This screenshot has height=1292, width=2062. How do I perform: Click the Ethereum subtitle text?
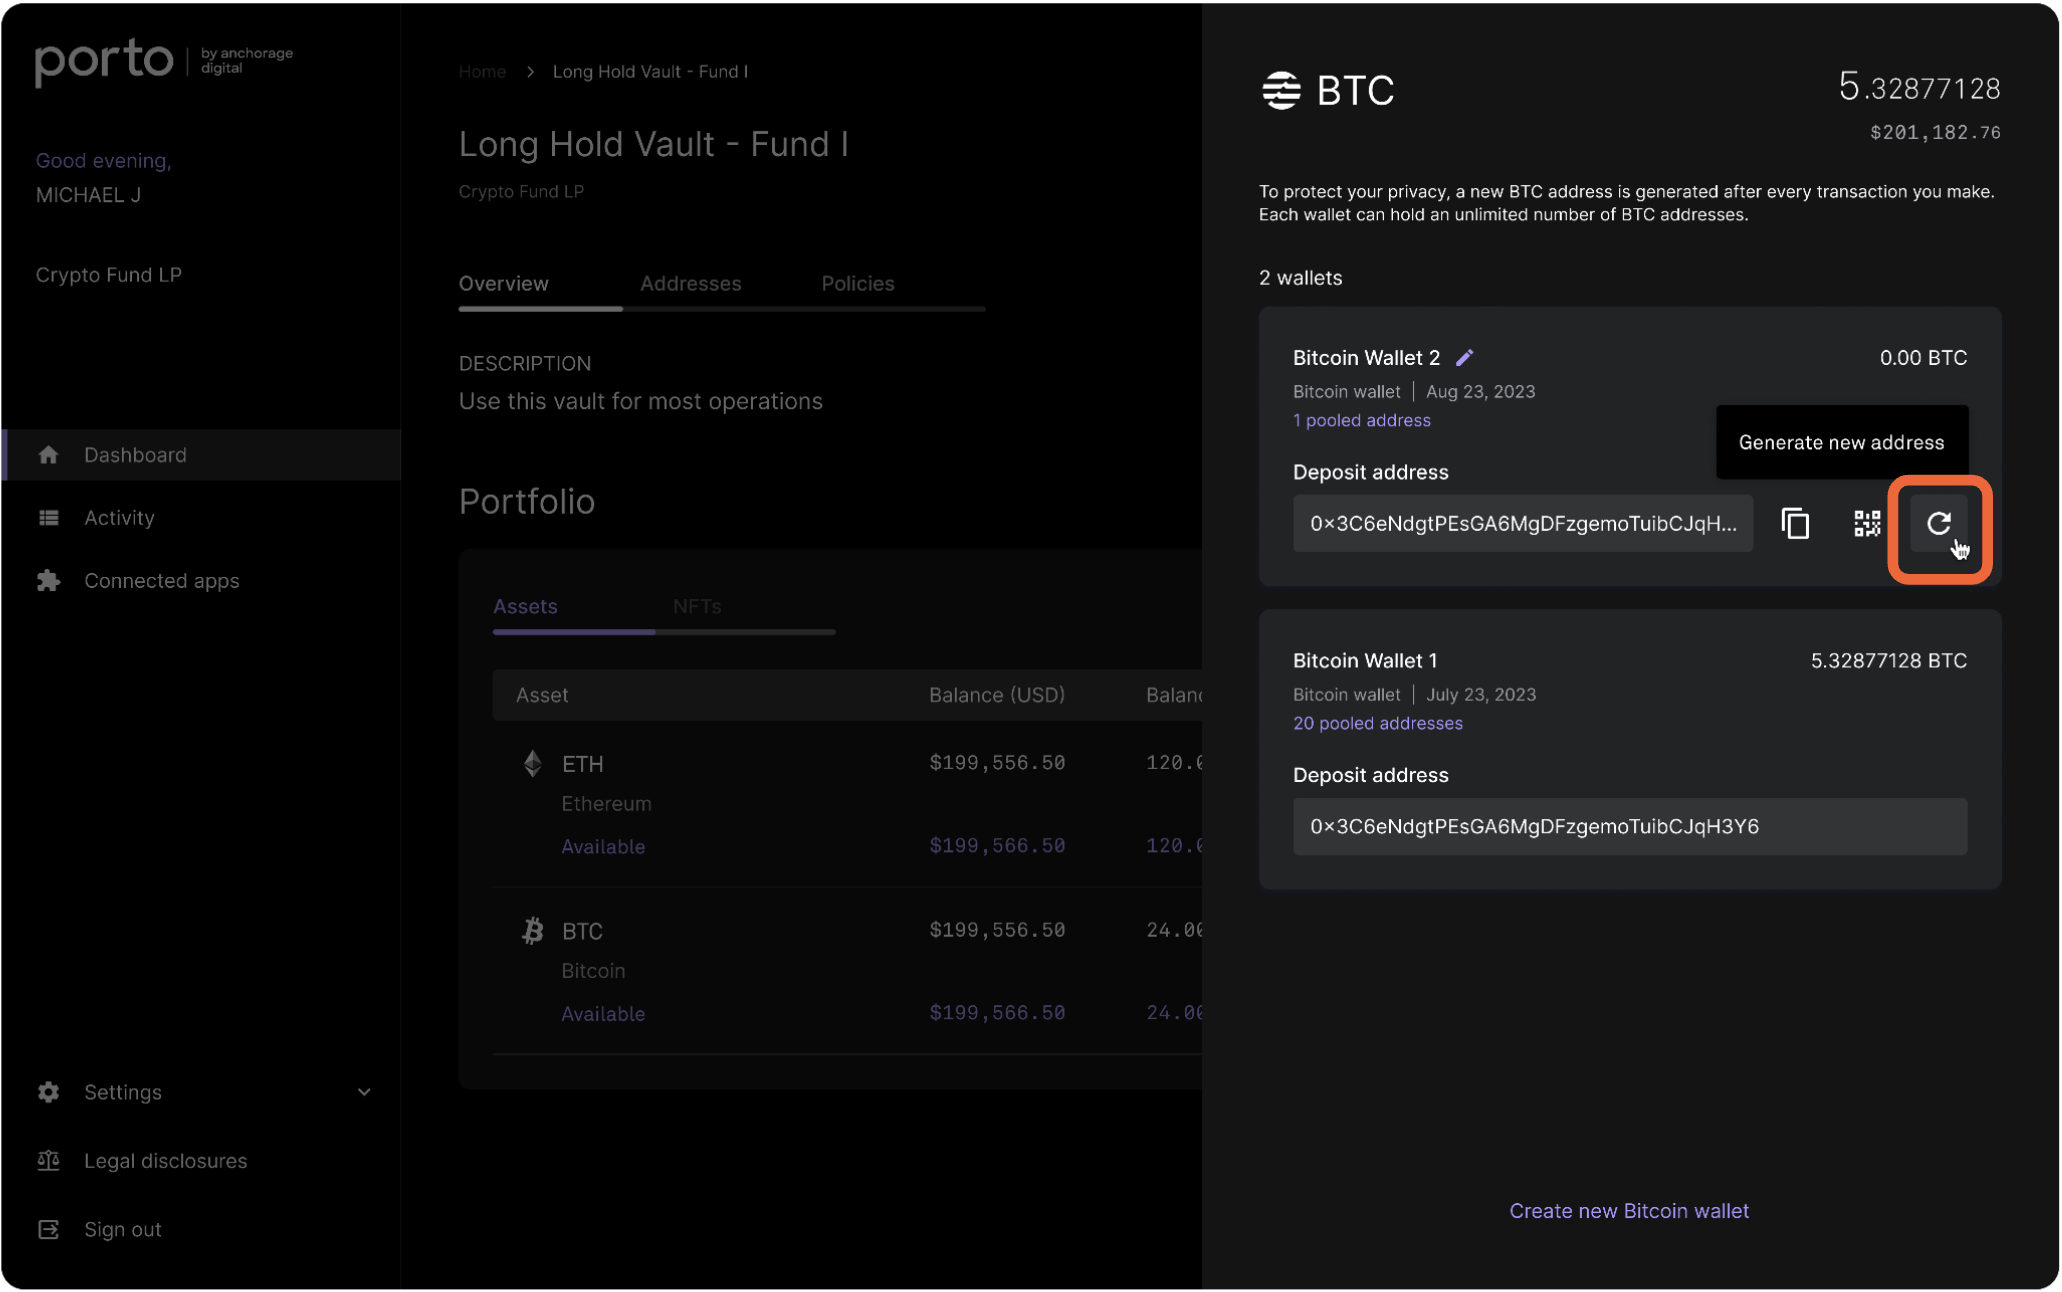606,804
